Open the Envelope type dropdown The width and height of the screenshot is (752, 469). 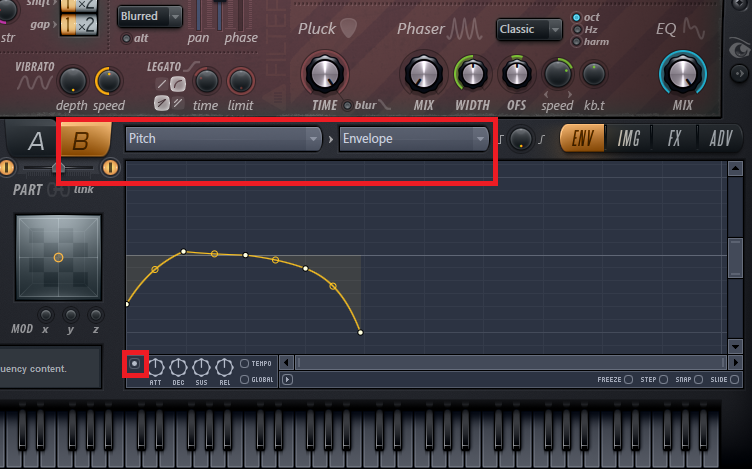point(413,139)
